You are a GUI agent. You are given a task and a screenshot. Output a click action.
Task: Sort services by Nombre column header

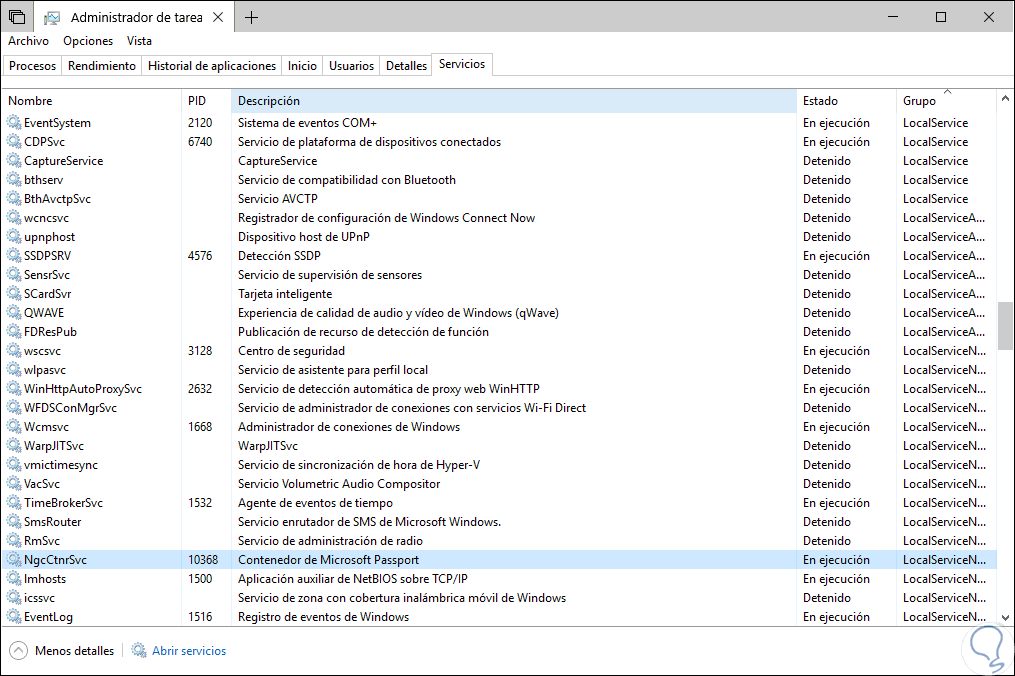coord(92,101)
